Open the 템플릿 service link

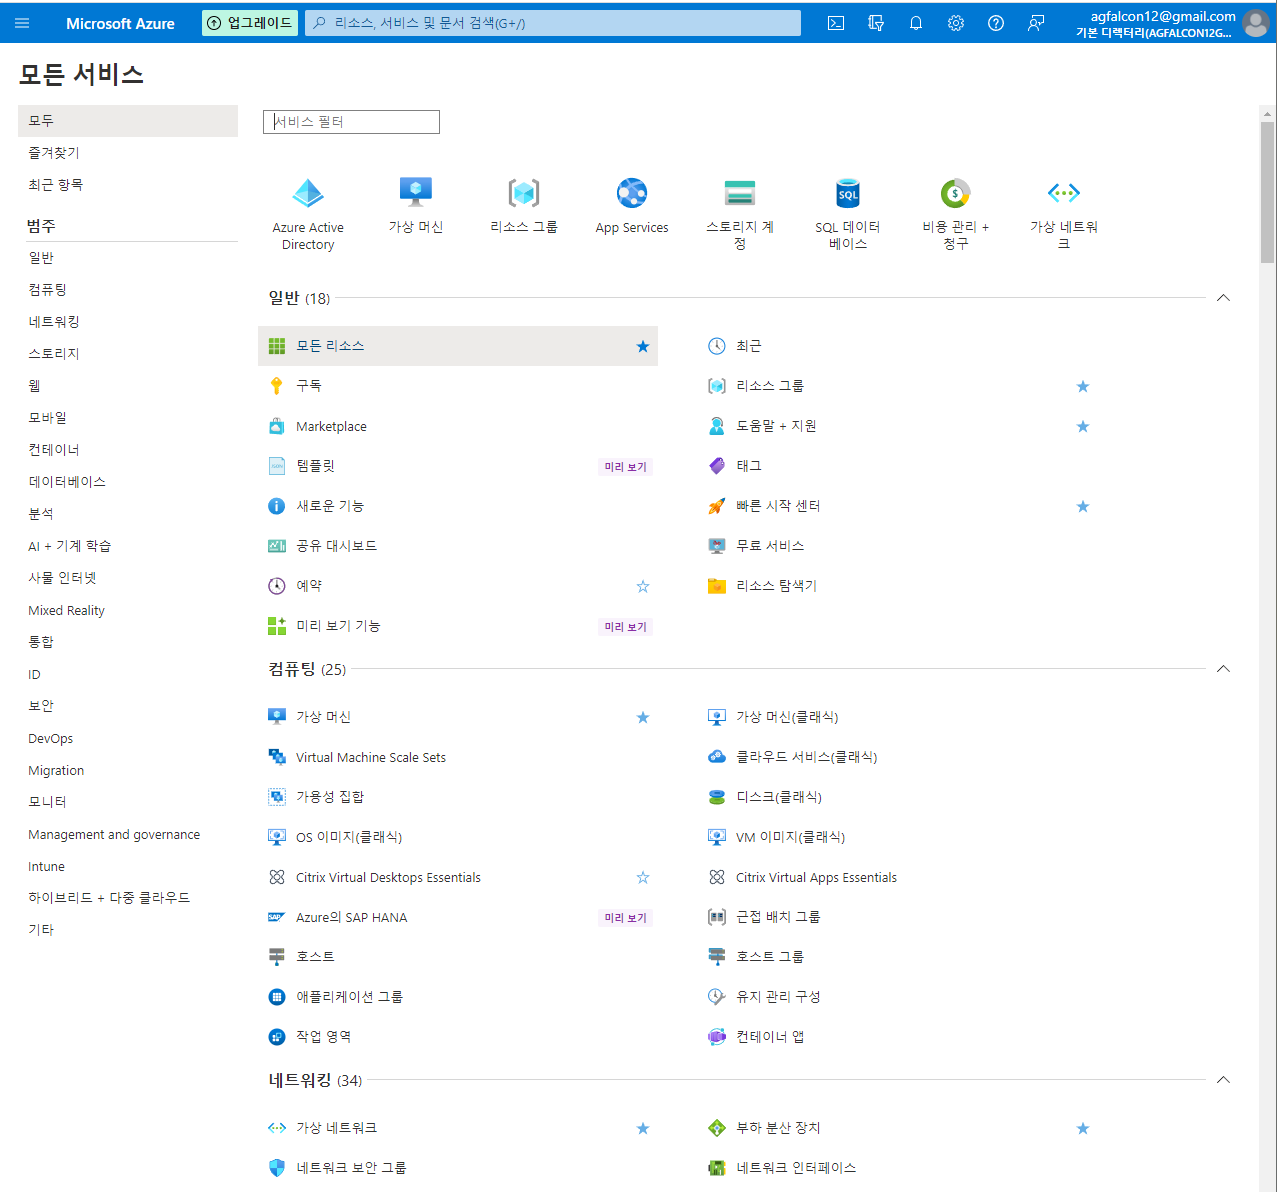tap(316, 466)
